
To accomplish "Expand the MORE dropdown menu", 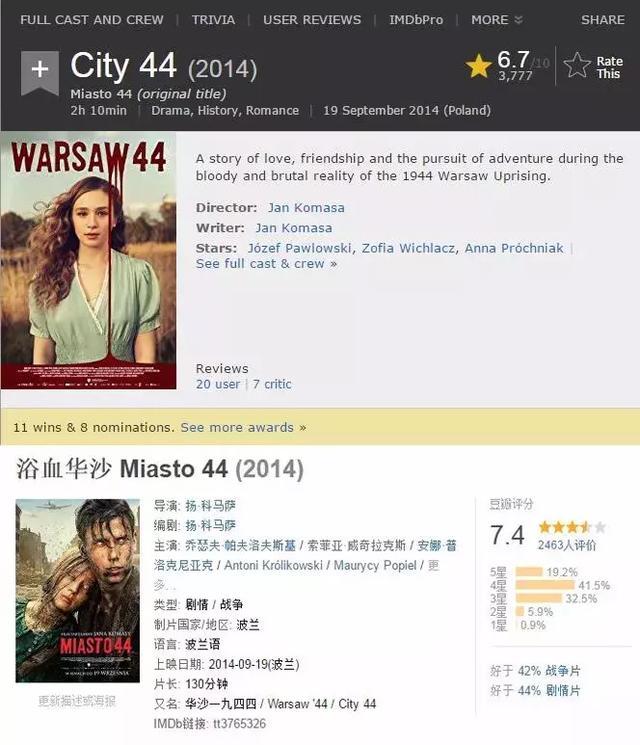I will pos(497,20).
